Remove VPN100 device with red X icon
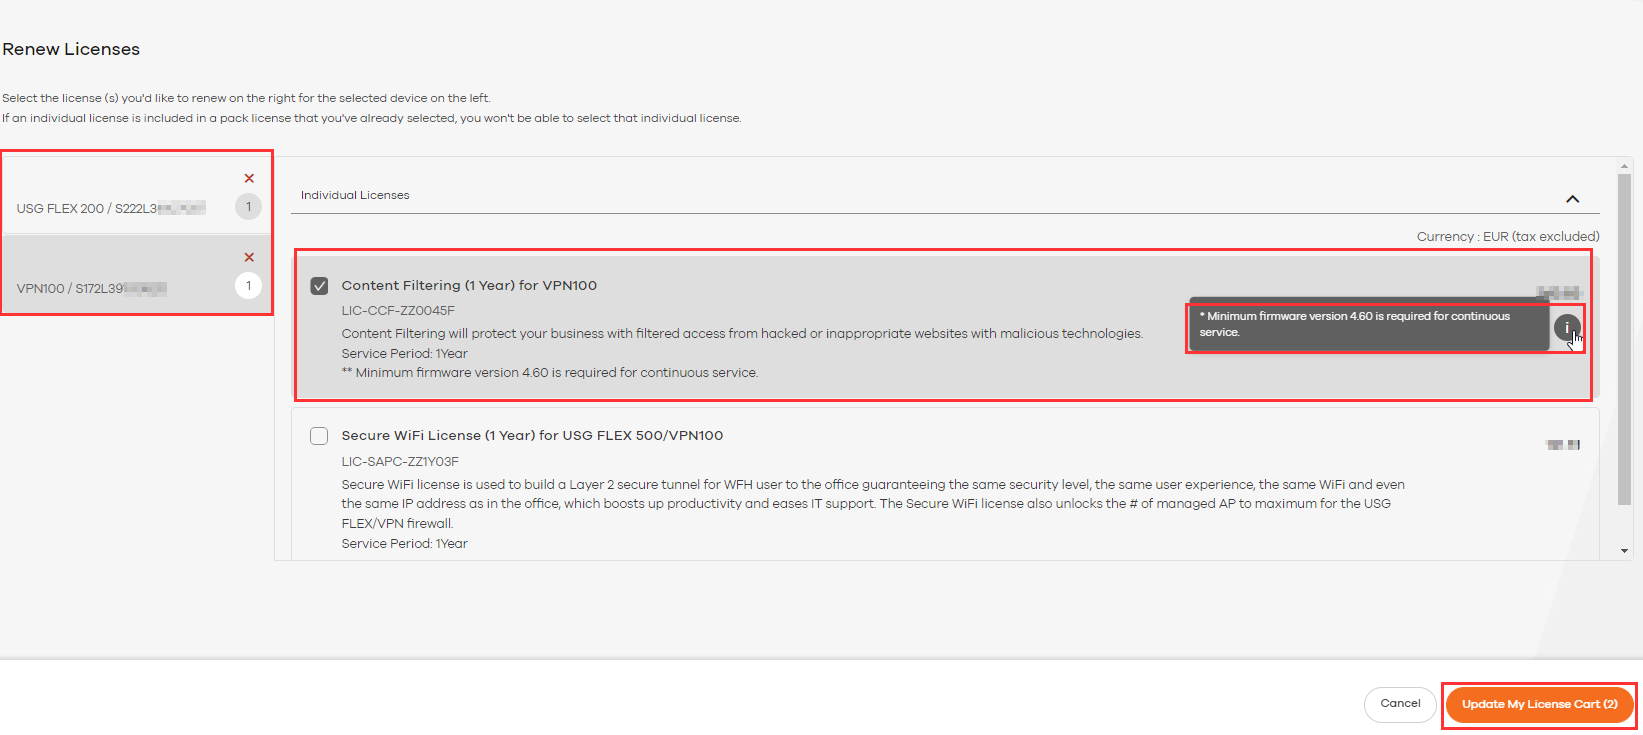Screen dimensions: 1643x735 pyautogui.click(x=249, y=257)
